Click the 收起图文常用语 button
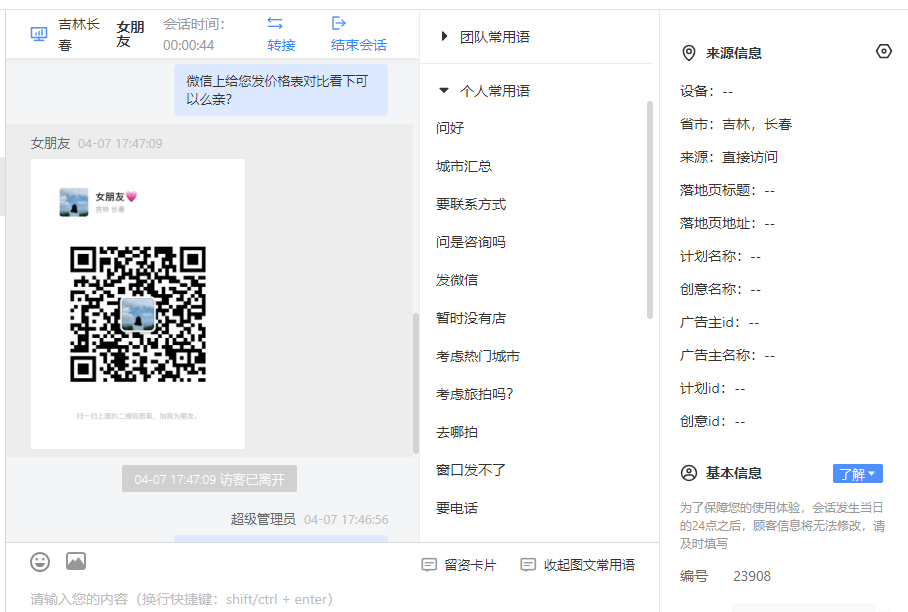 [578, 565]
